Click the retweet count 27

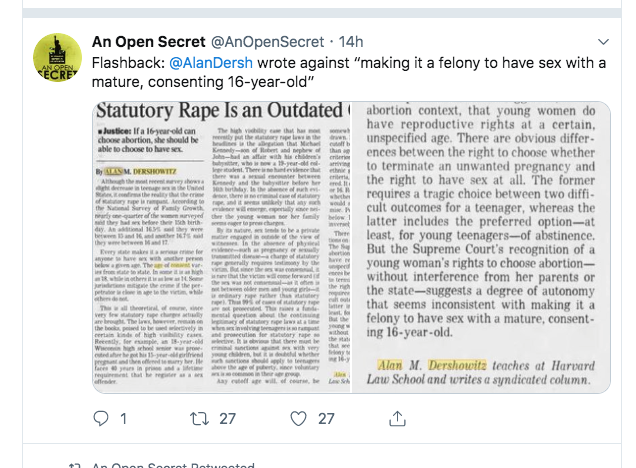point(228,419)
